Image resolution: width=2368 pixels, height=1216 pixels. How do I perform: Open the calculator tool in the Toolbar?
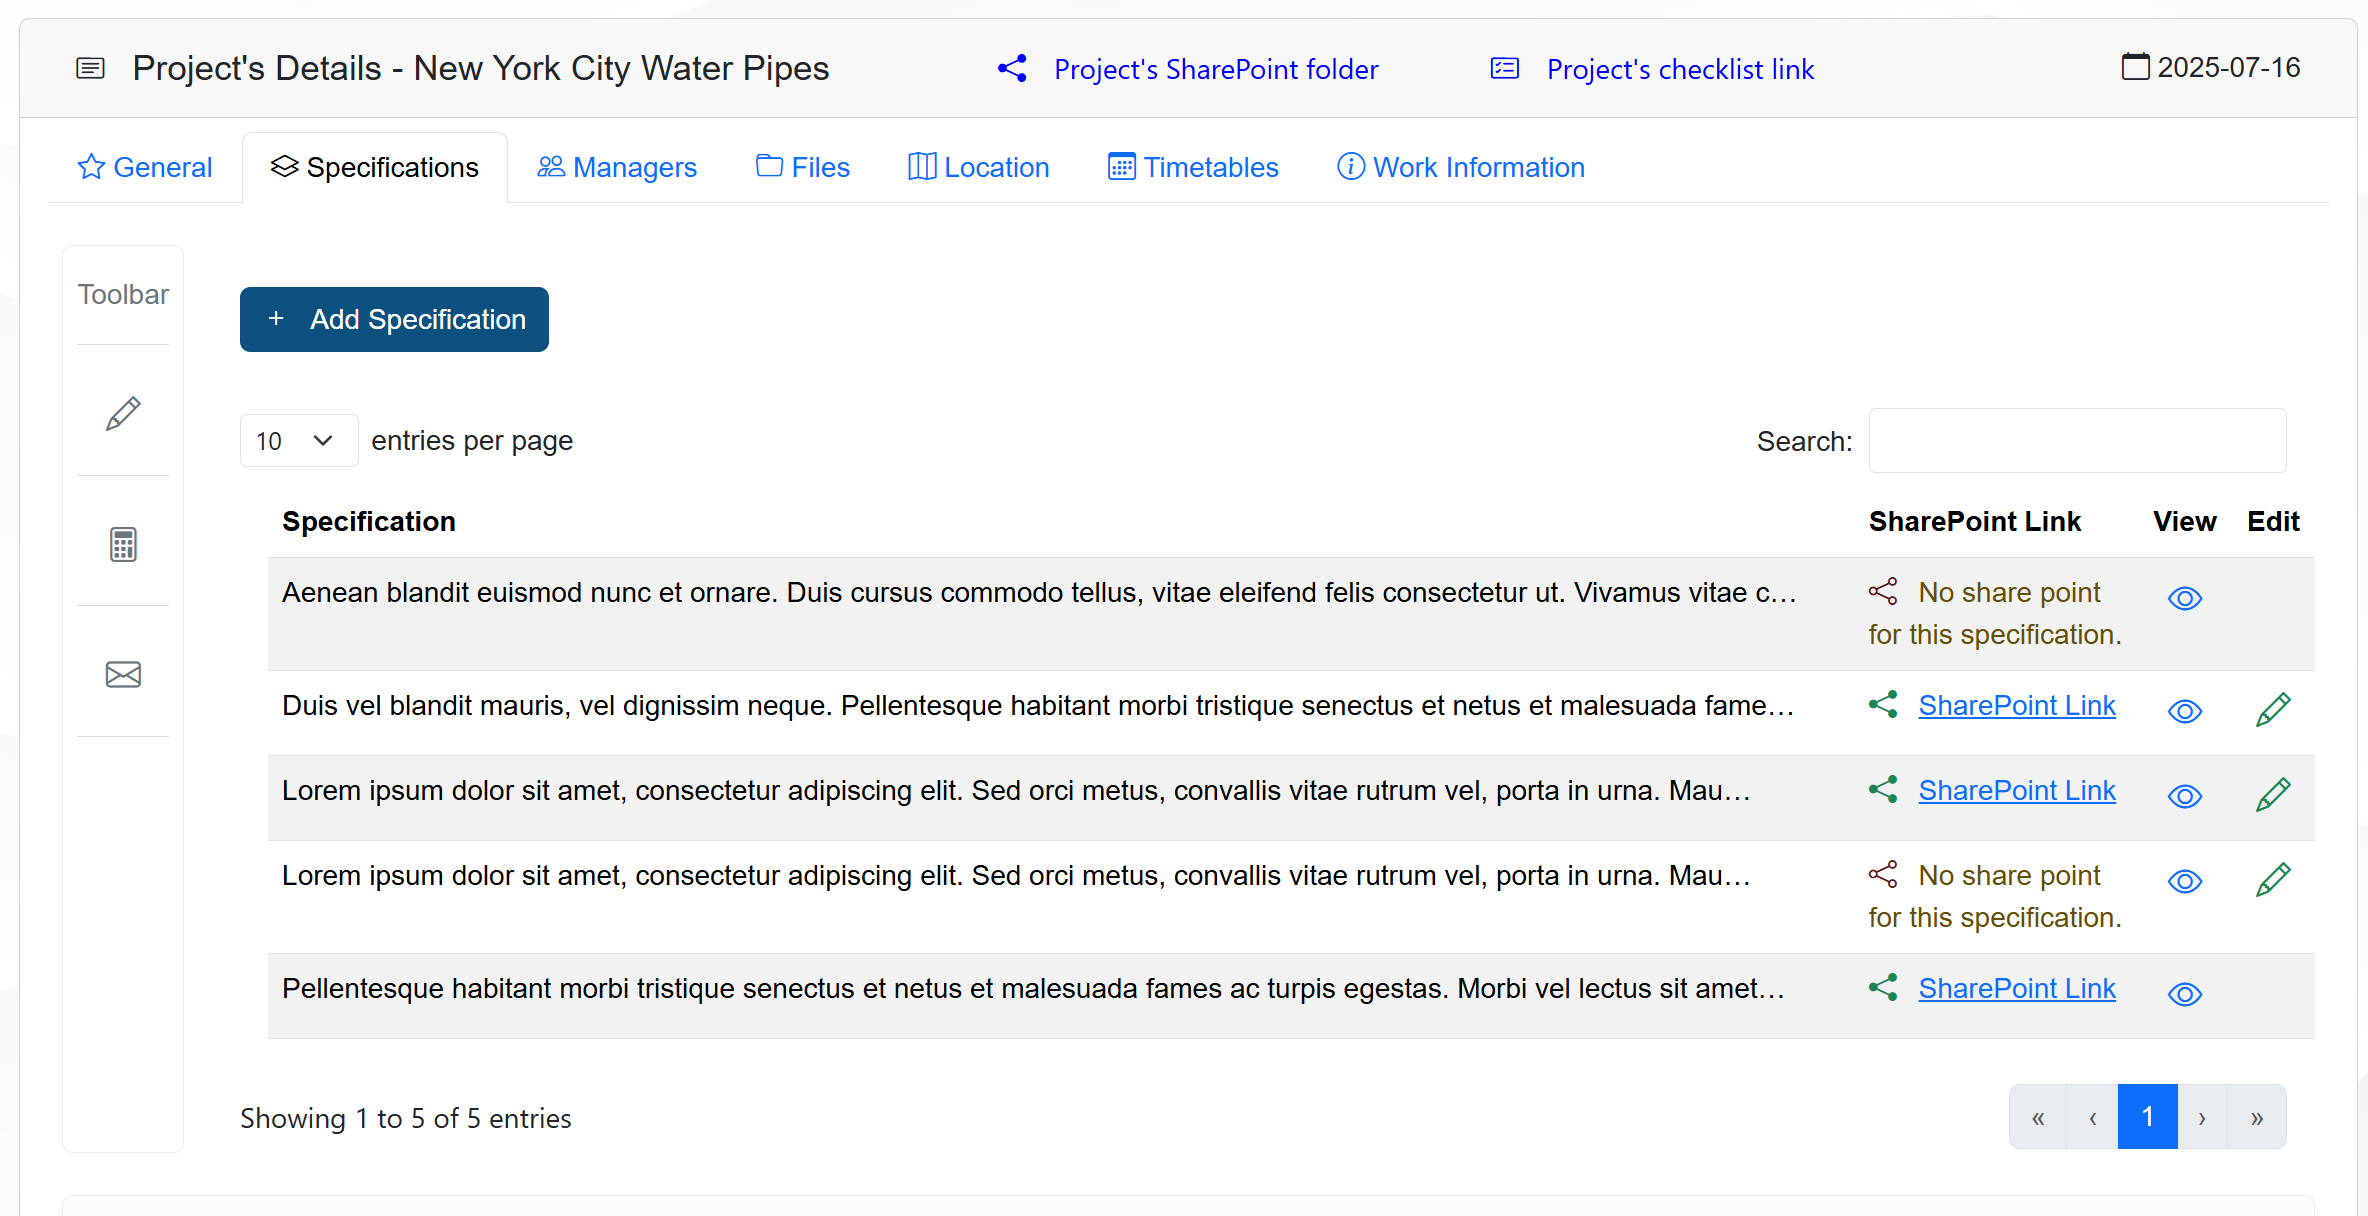pyautogui.click(x=123, y=544)
